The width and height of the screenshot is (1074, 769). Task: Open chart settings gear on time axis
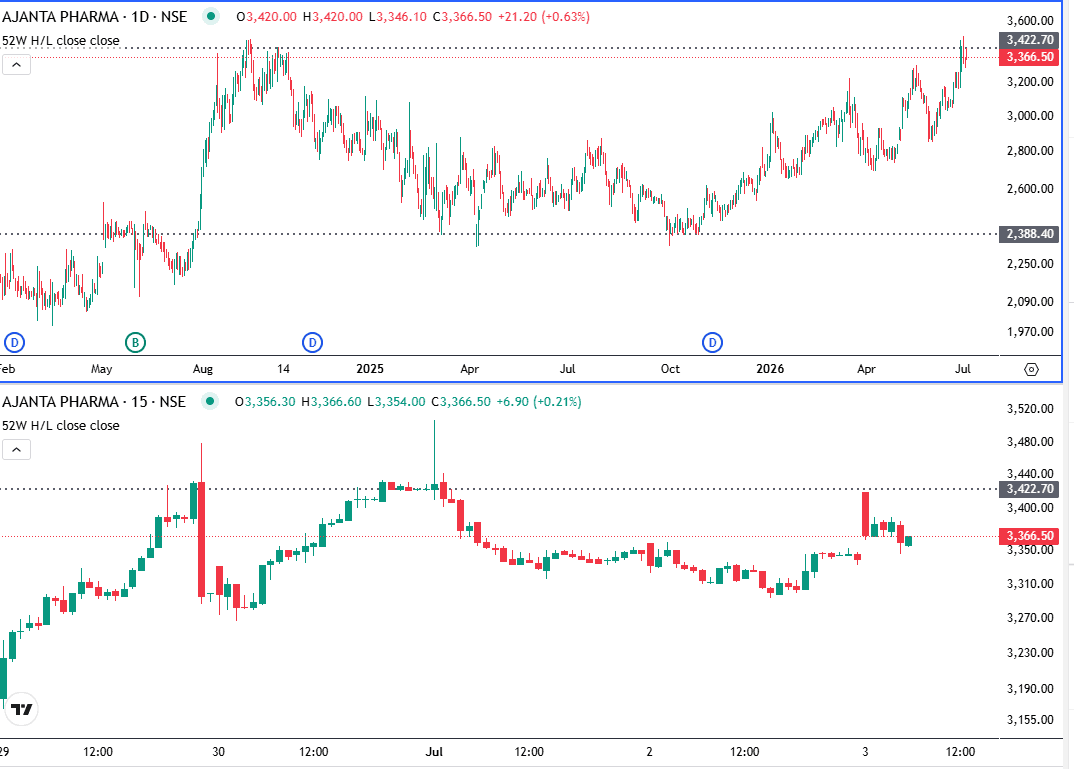(x=1031, y=369)
